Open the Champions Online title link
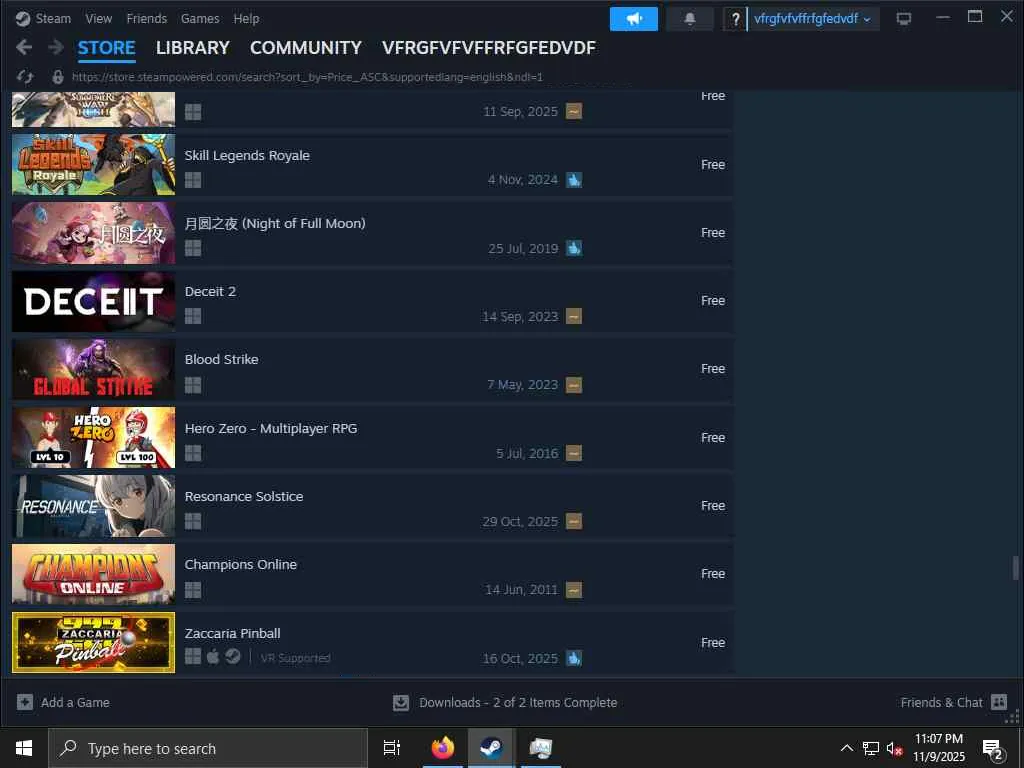 click(x=240, y=564)
